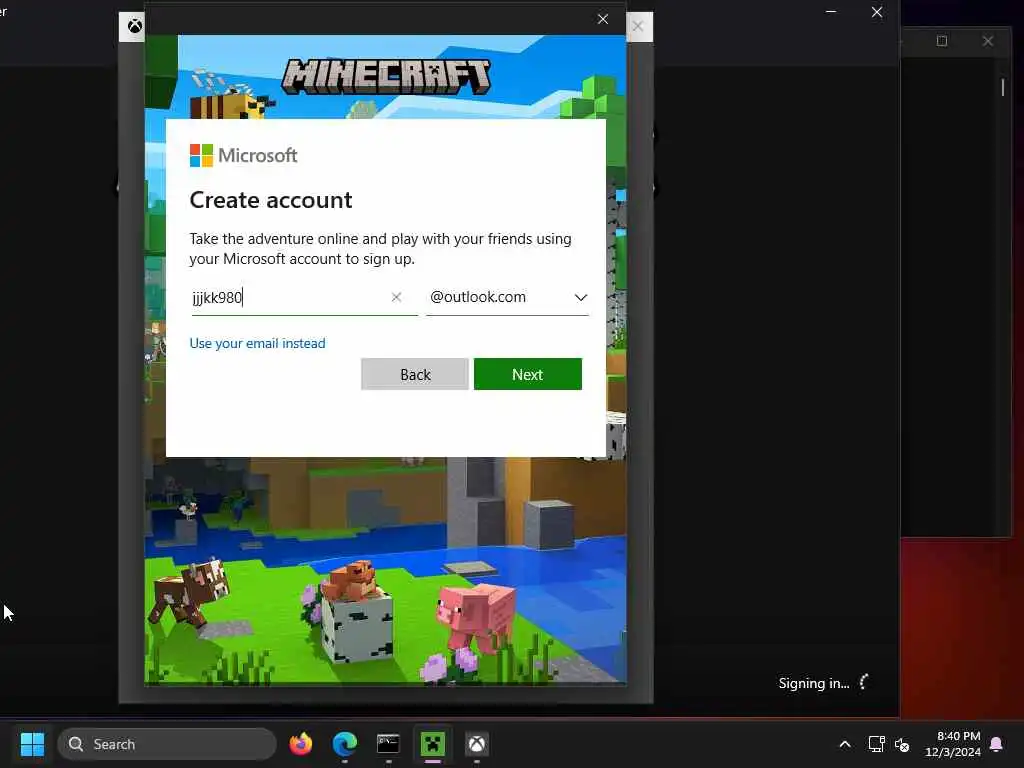Click the 'Signing in...' status text
1024x768 pixels.
(814, 683)
